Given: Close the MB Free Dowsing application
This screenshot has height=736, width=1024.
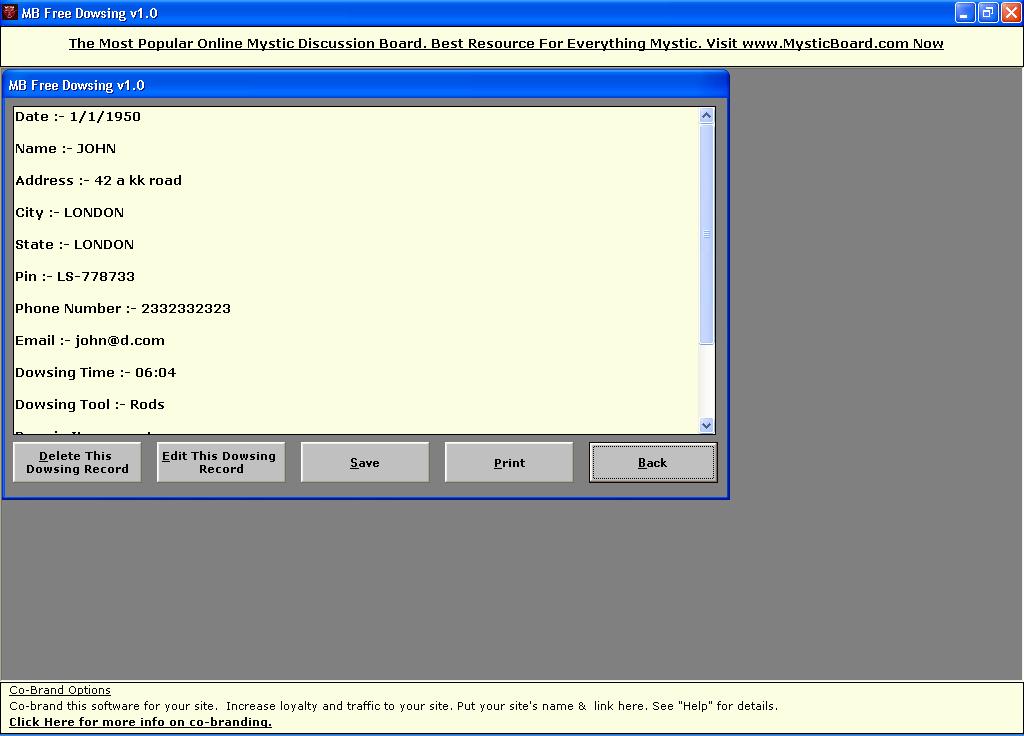Looking at the screenshot, I should tap(1011, 12).
